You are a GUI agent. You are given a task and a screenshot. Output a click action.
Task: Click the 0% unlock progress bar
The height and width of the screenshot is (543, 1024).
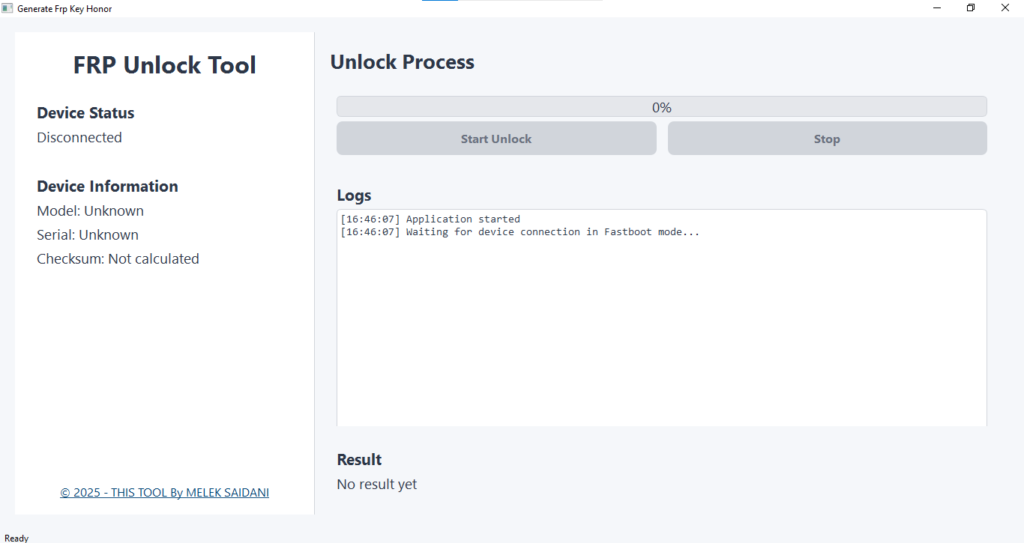[x=661, y=107]
